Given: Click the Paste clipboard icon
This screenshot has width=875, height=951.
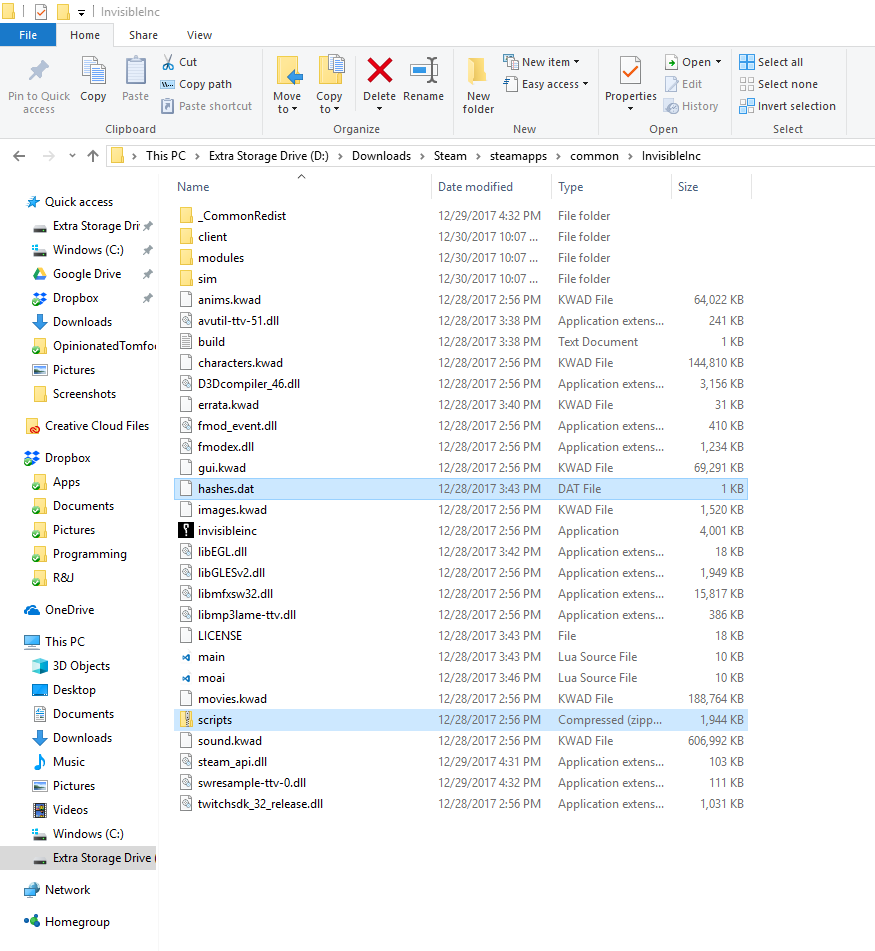Looking at the screenshot, I should click(135, 71).
